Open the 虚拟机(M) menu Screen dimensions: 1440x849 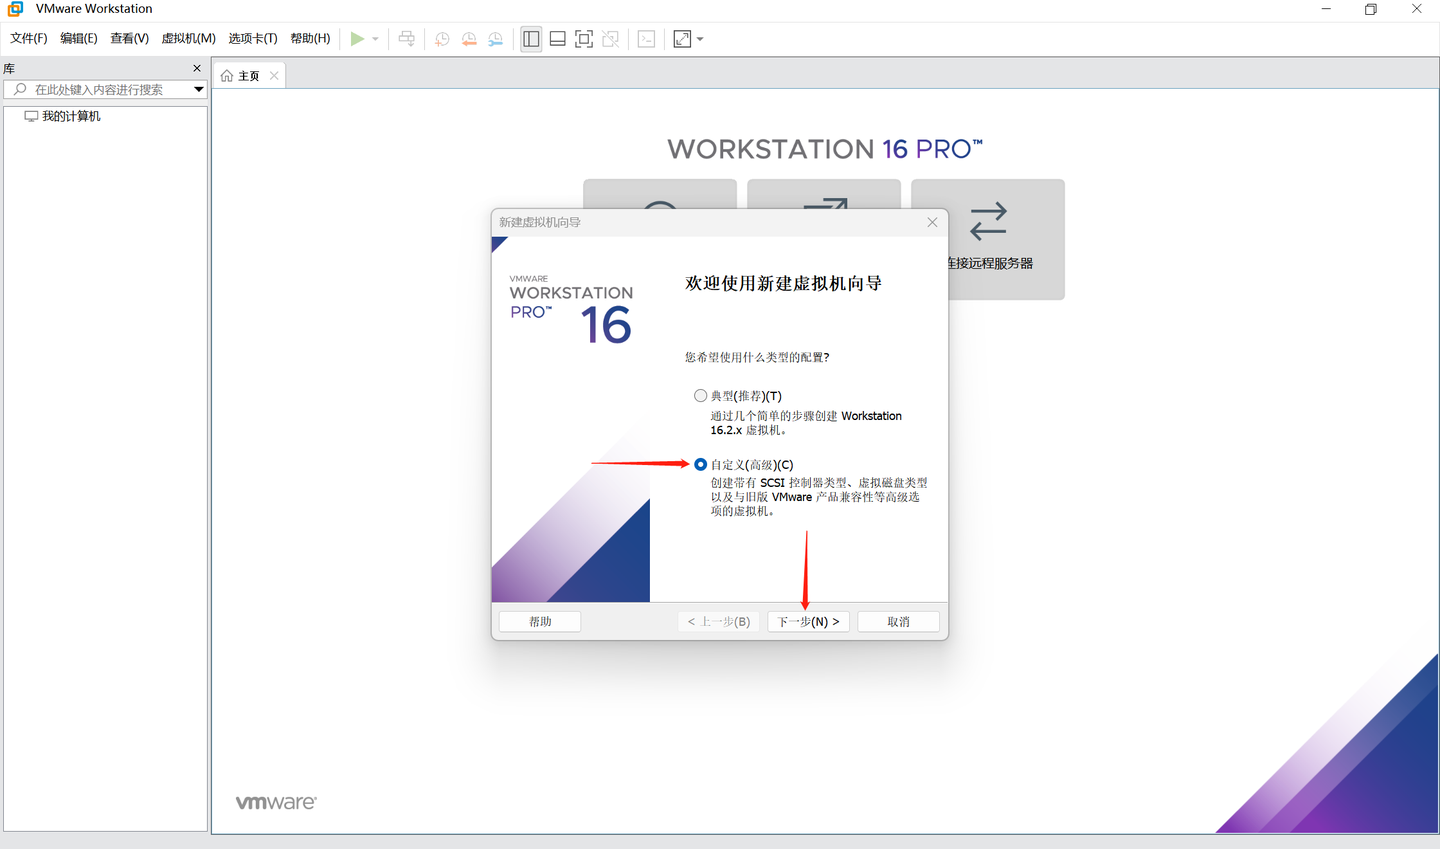tap(188, 38)
